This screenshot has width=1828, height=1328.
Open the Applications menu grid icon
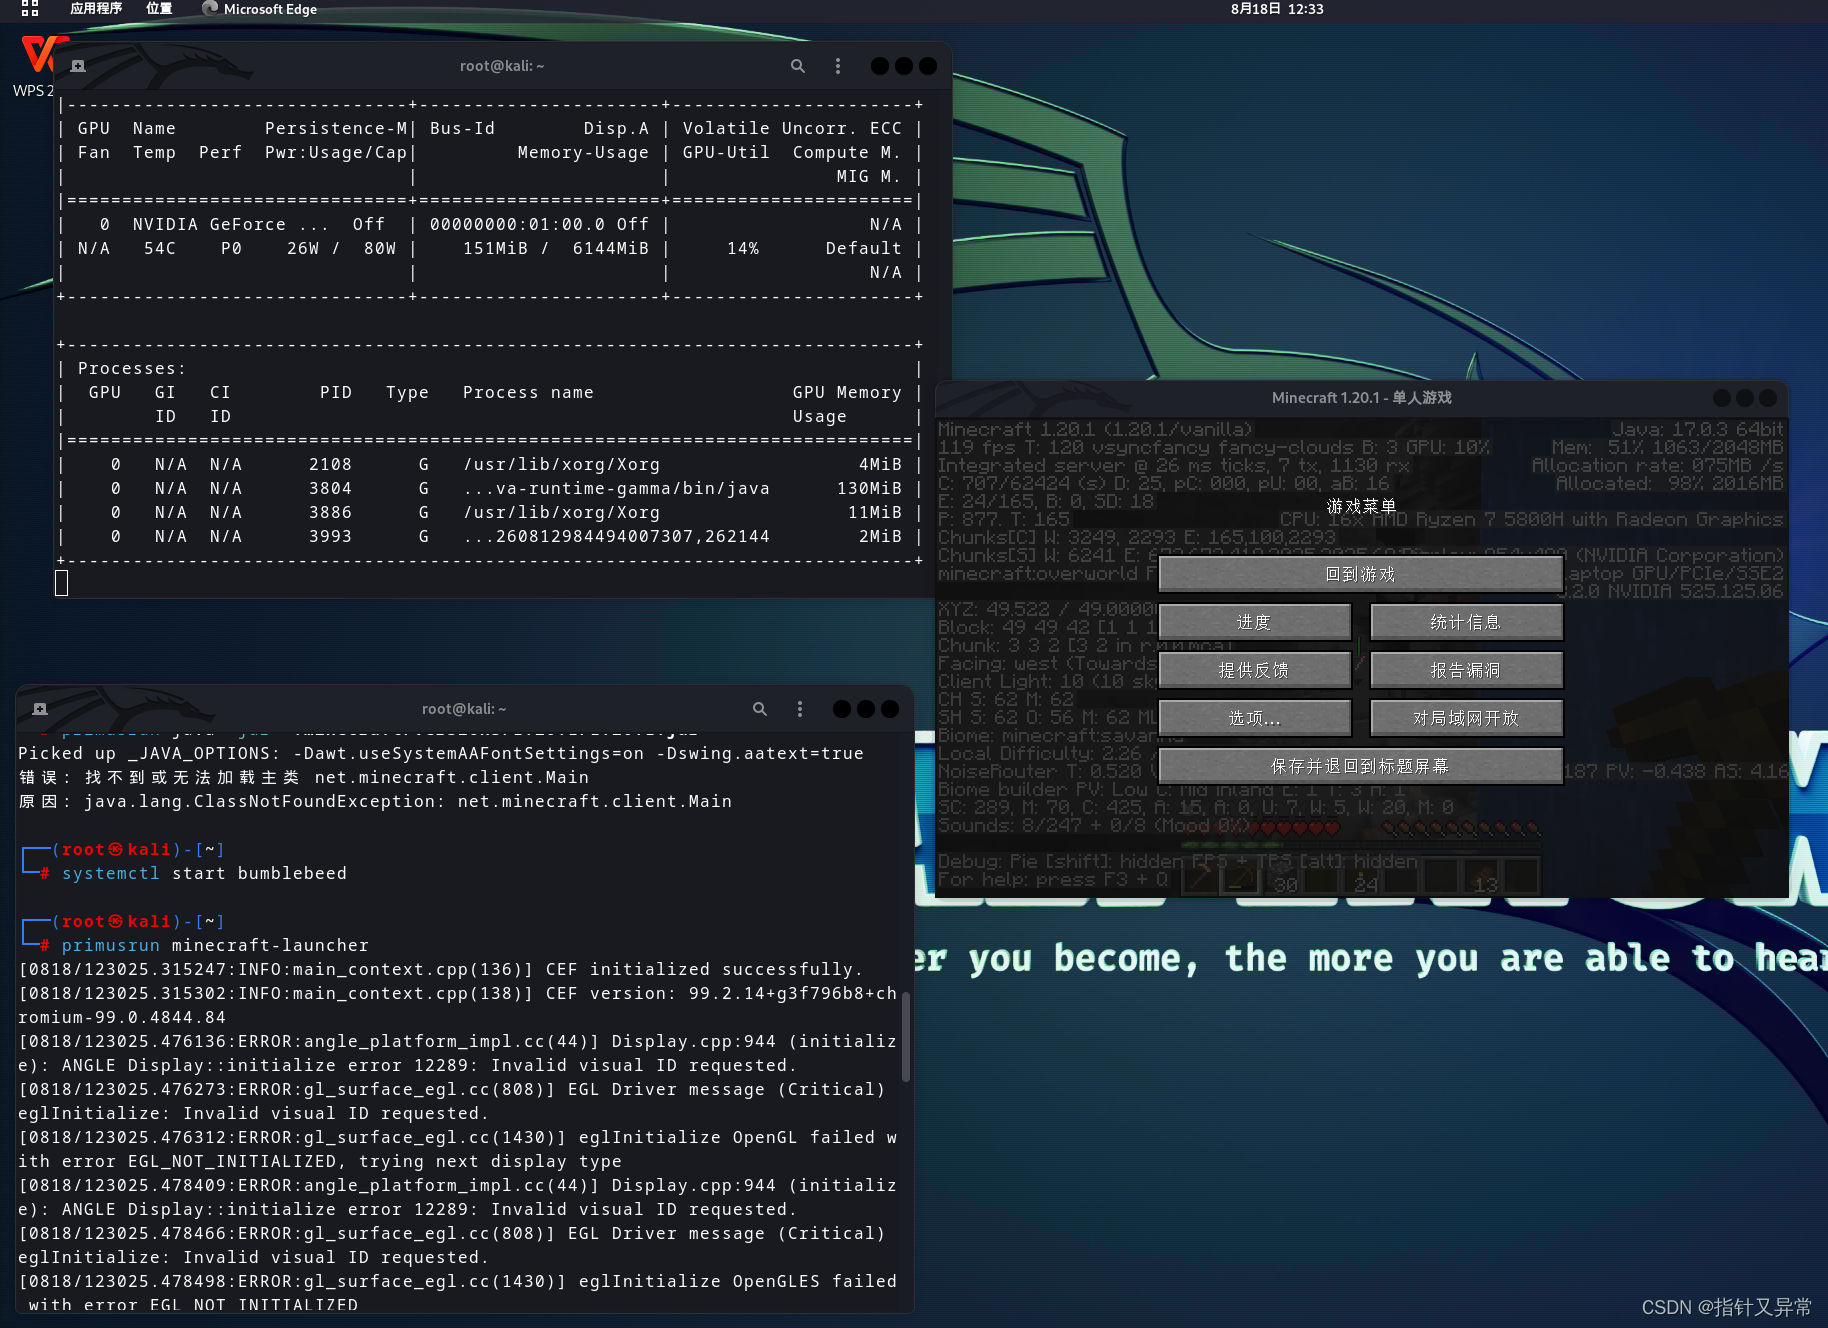[30, 9]
